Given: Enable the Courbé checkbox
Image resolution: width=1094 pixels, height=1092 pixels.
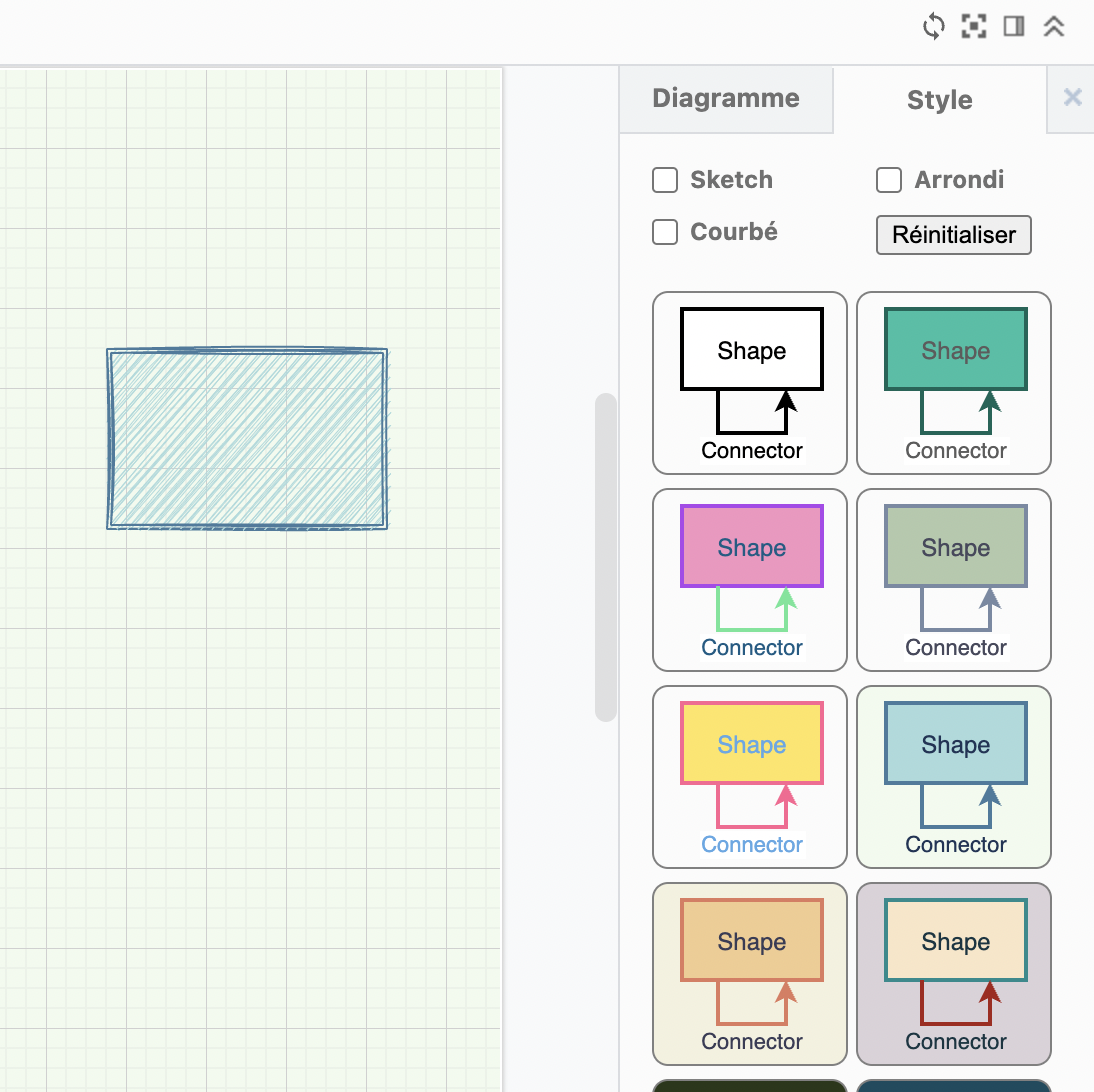Looking at the screenshot, I should pos(665,232).
